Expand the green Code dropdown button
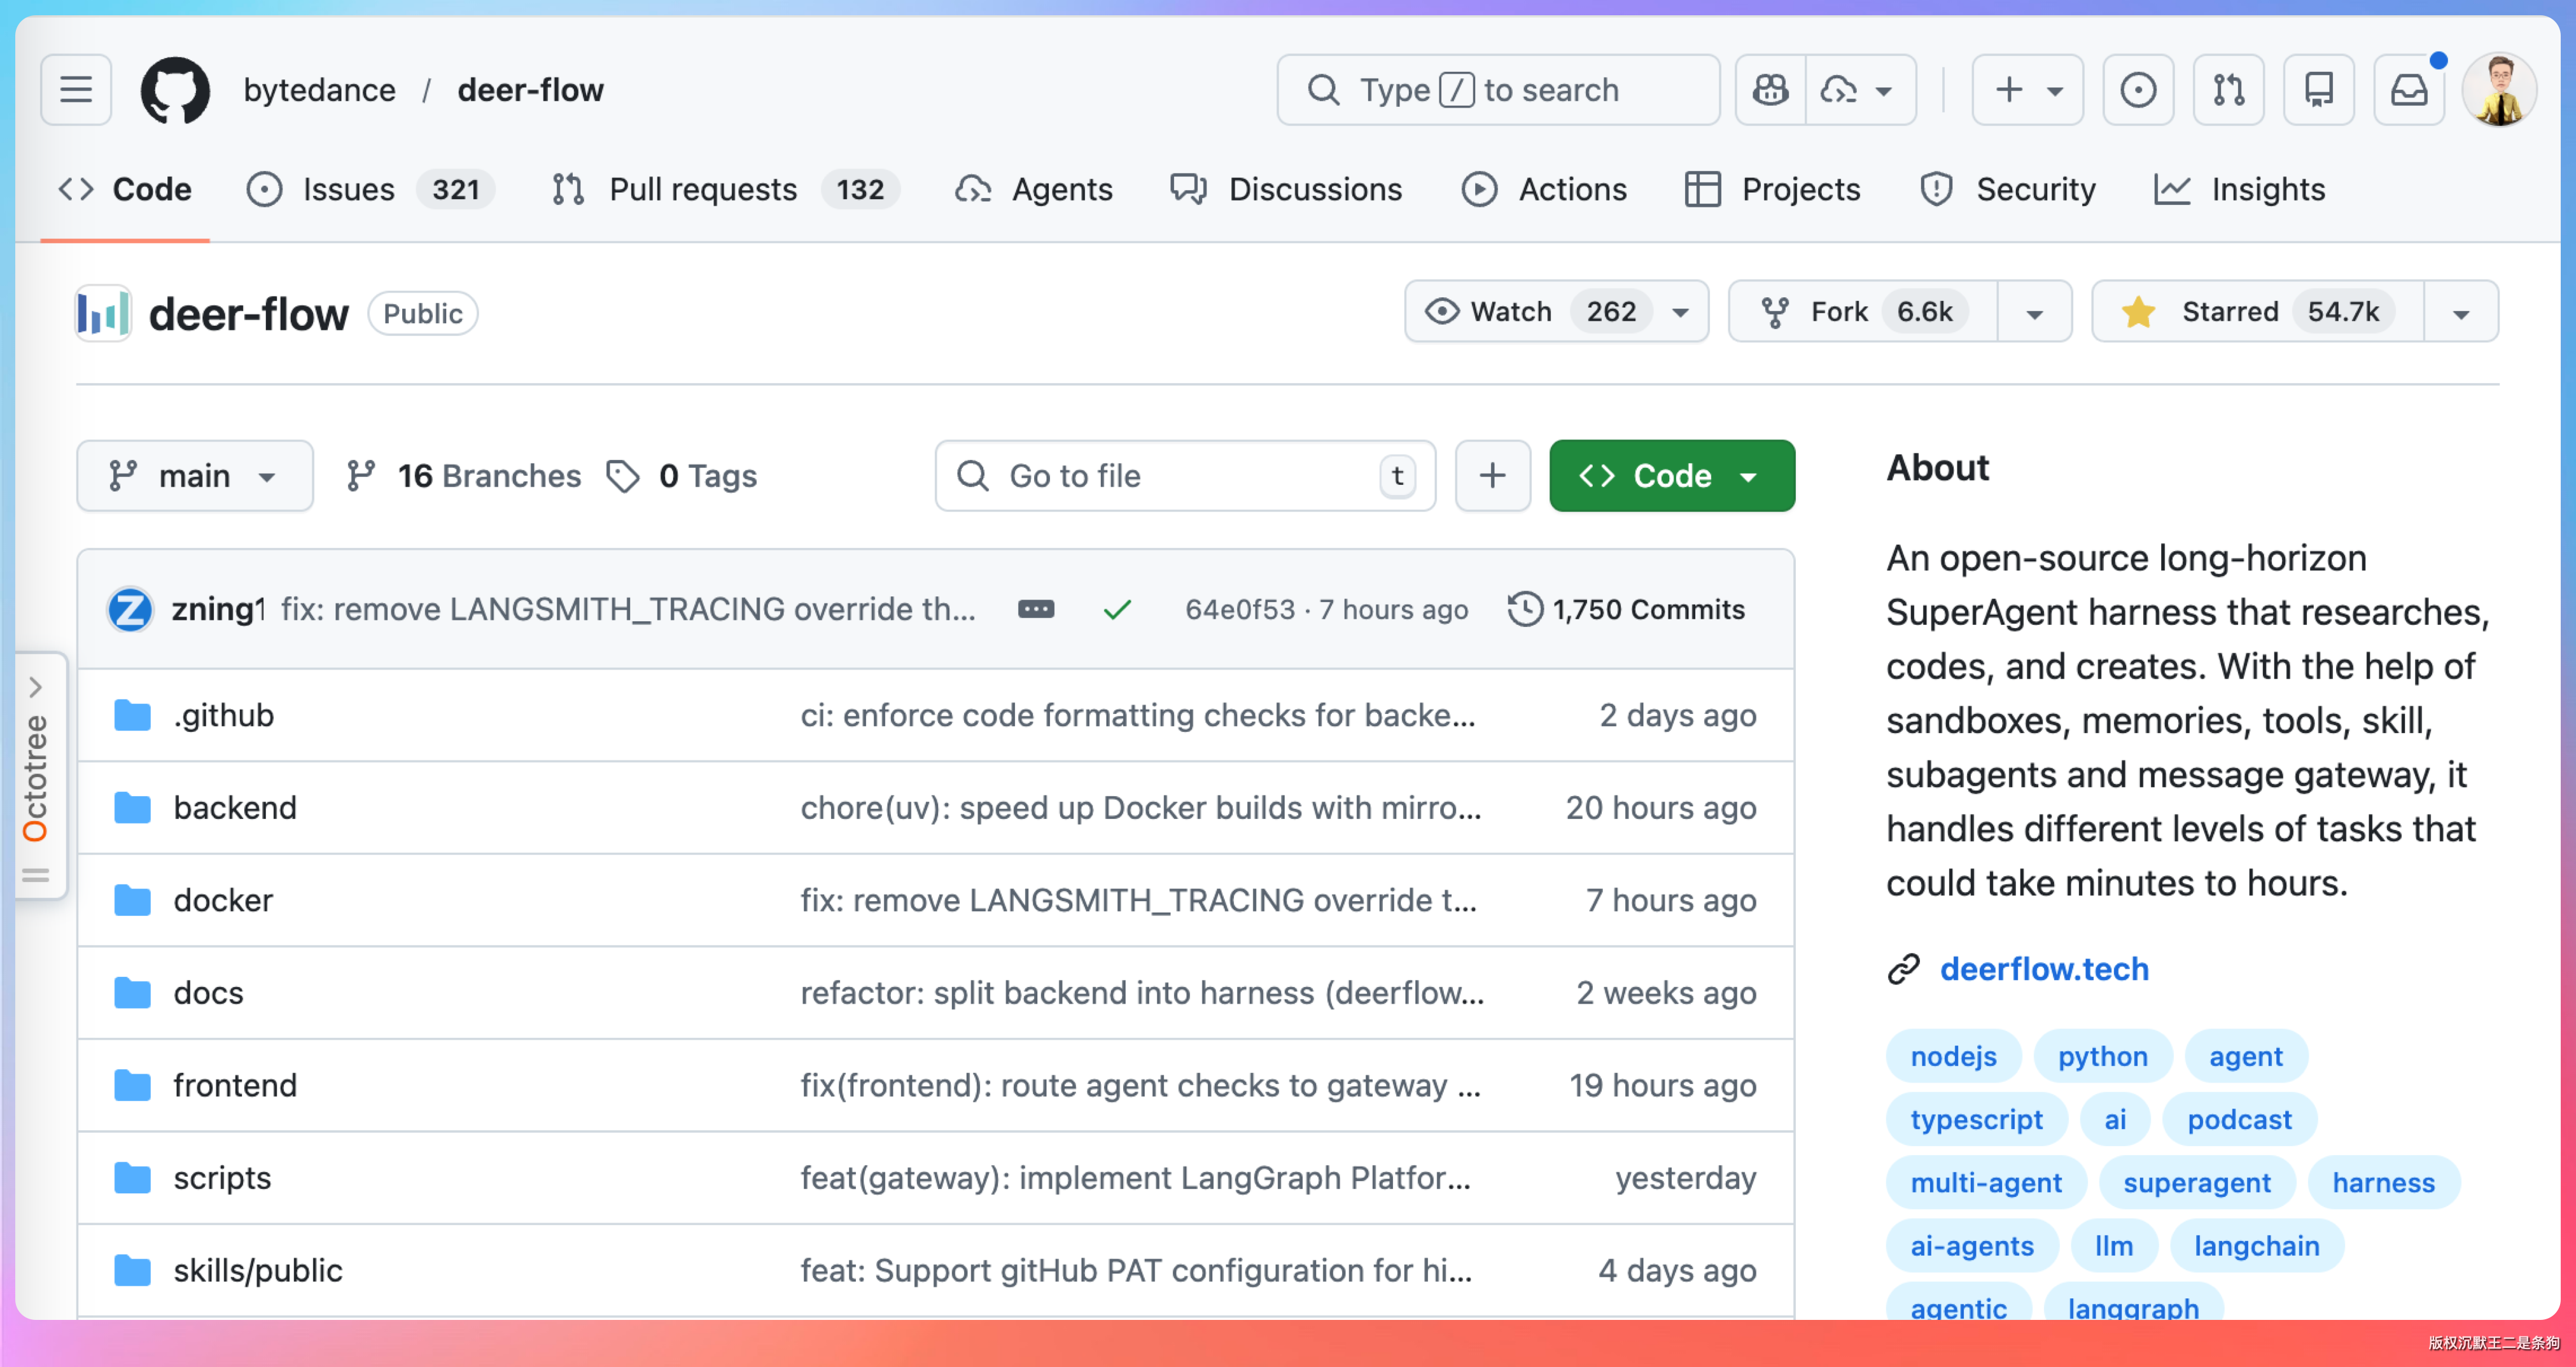The image size is (2576, 1367). 1671,476
